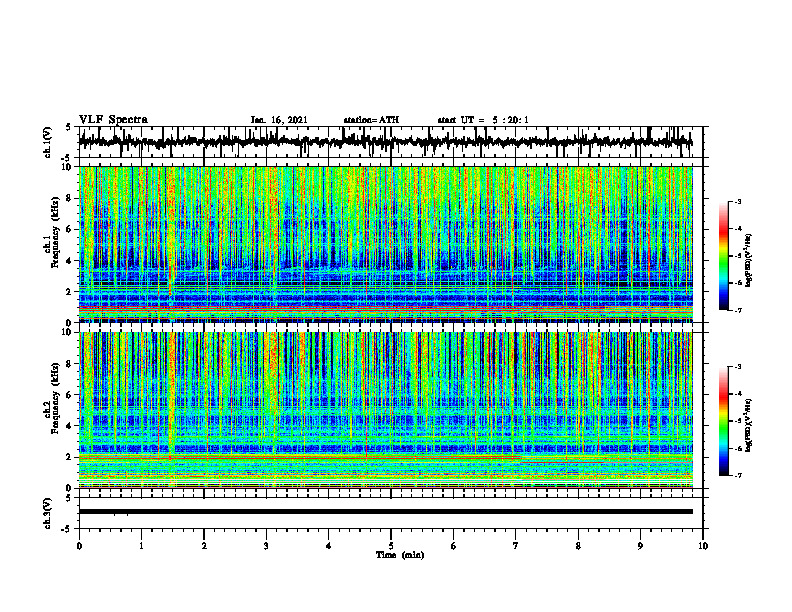Click the ch.2 frequency tick "10"

coord(67,332)
